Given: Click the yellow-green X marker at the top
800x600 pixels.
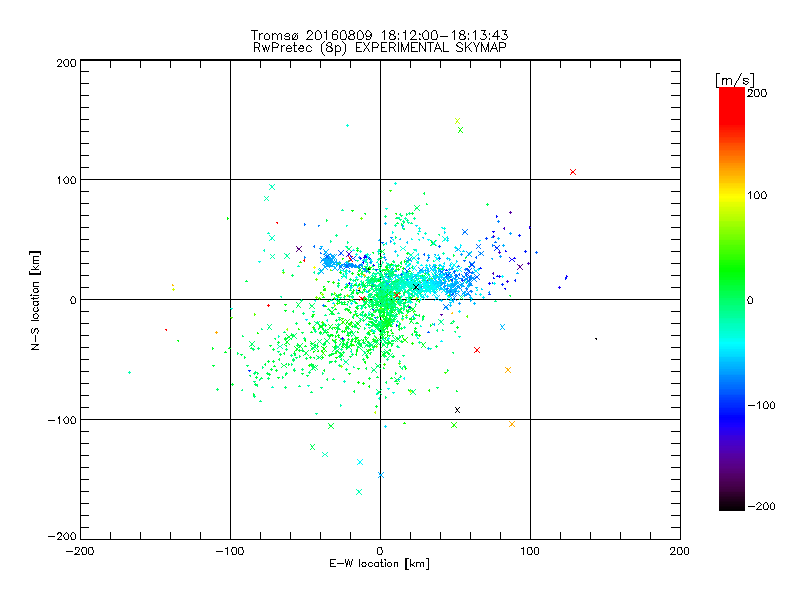Looking at the screenshot, I should pos(457,121).
